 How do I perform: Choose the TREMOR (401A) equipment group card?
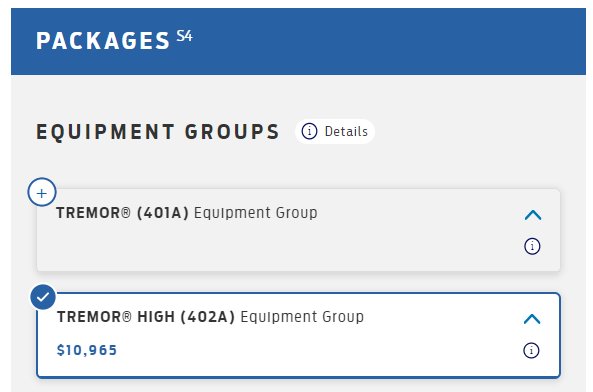pos(298,230)
